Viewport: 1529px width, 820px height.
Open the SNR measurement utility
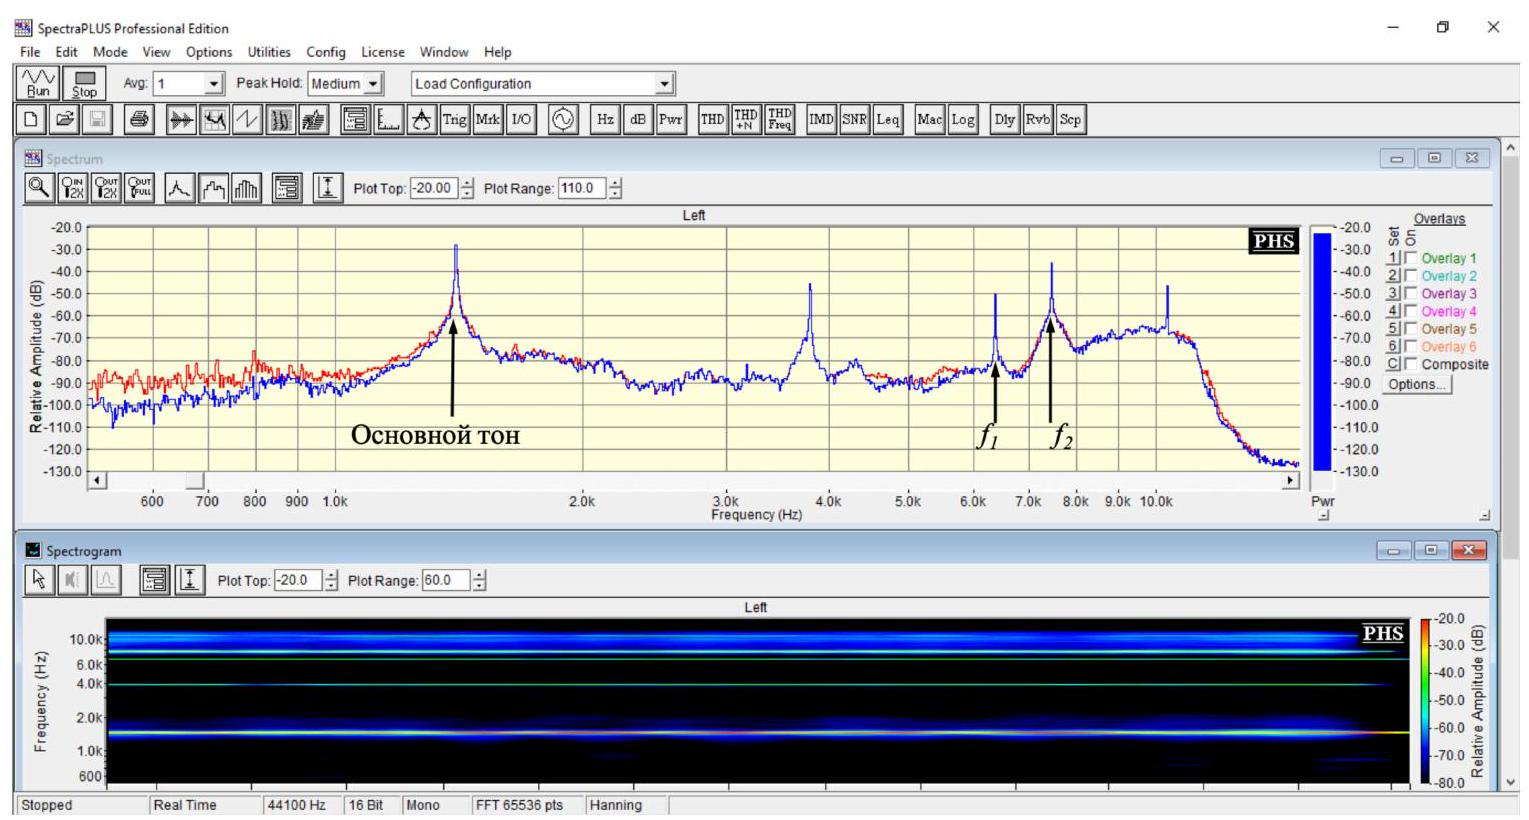point(855,120)
